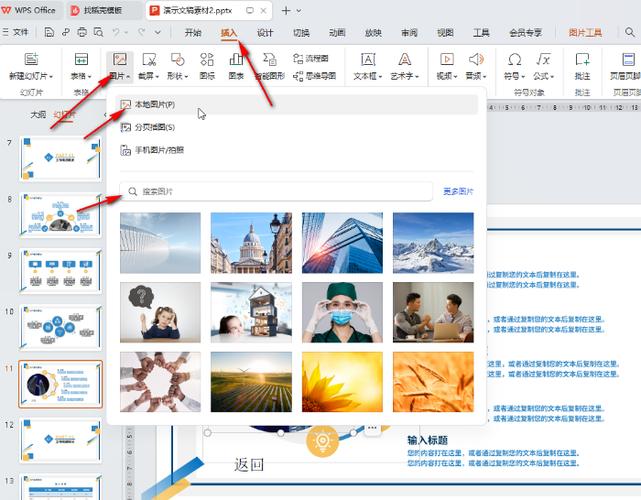Click the Flowchart tool

coord(311,58)
